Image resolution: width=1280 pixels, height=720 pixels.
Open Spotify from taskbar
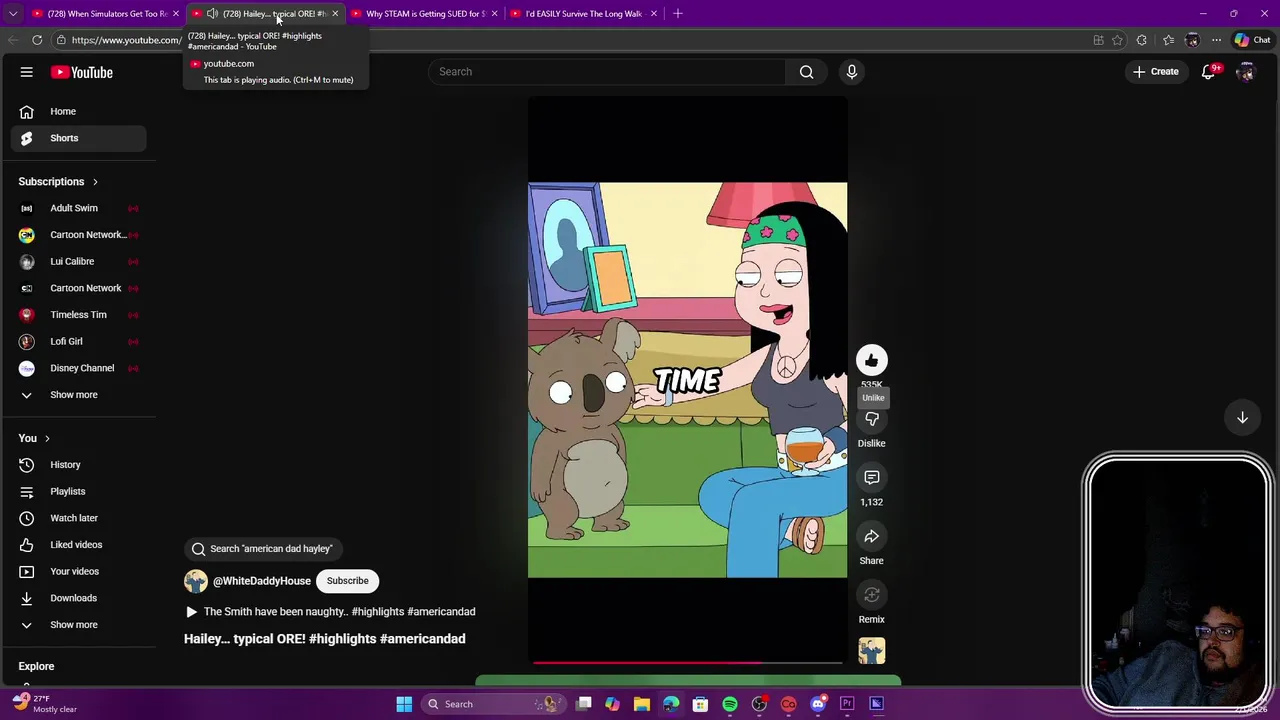(730, 704)
